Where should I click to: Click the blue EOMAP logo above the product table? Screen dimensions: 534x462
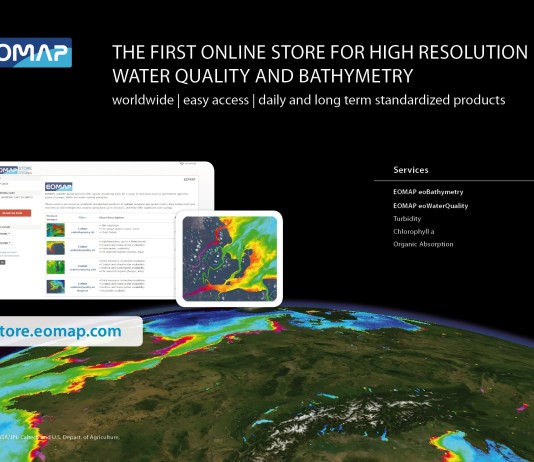(59, 186)
